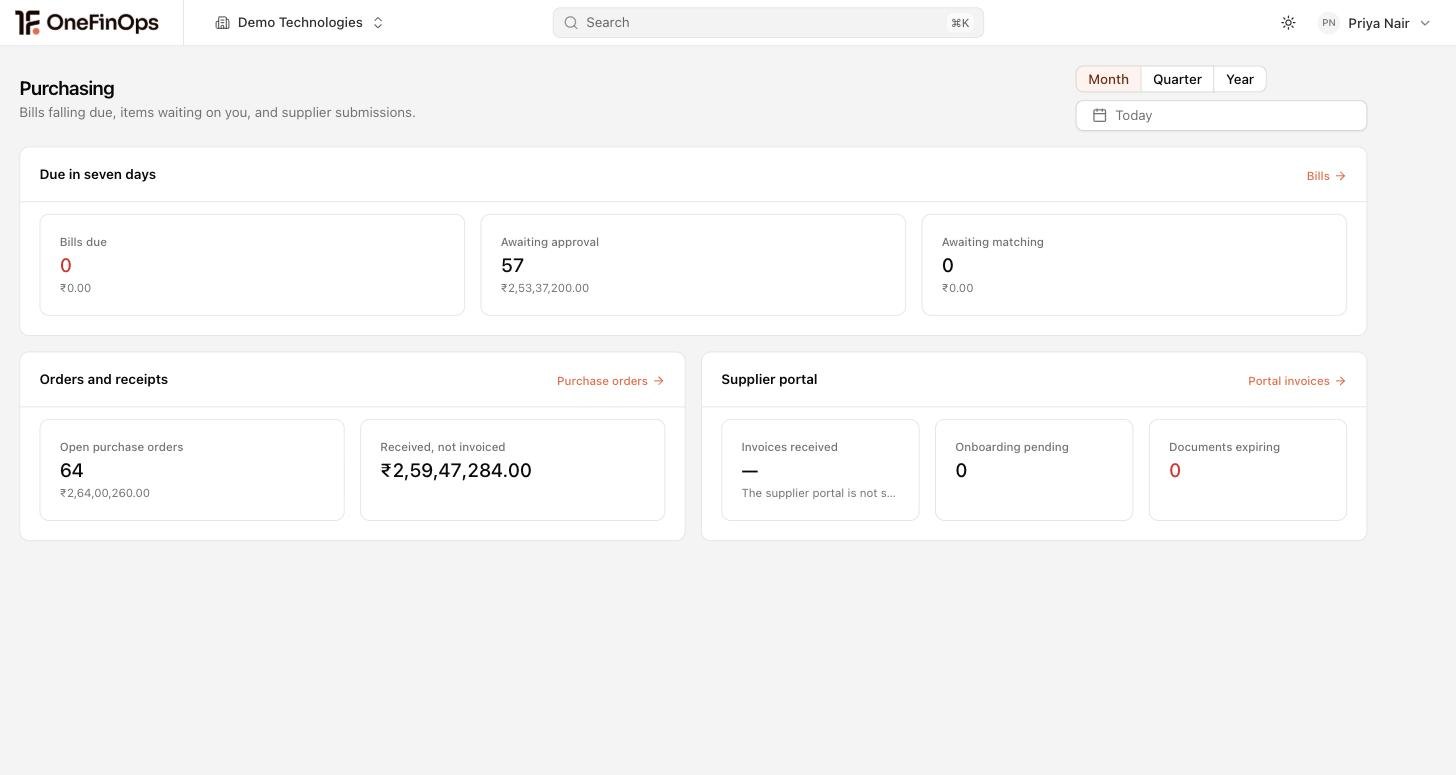
Task: Click the Received, not invoiced card
Action: 512,470
